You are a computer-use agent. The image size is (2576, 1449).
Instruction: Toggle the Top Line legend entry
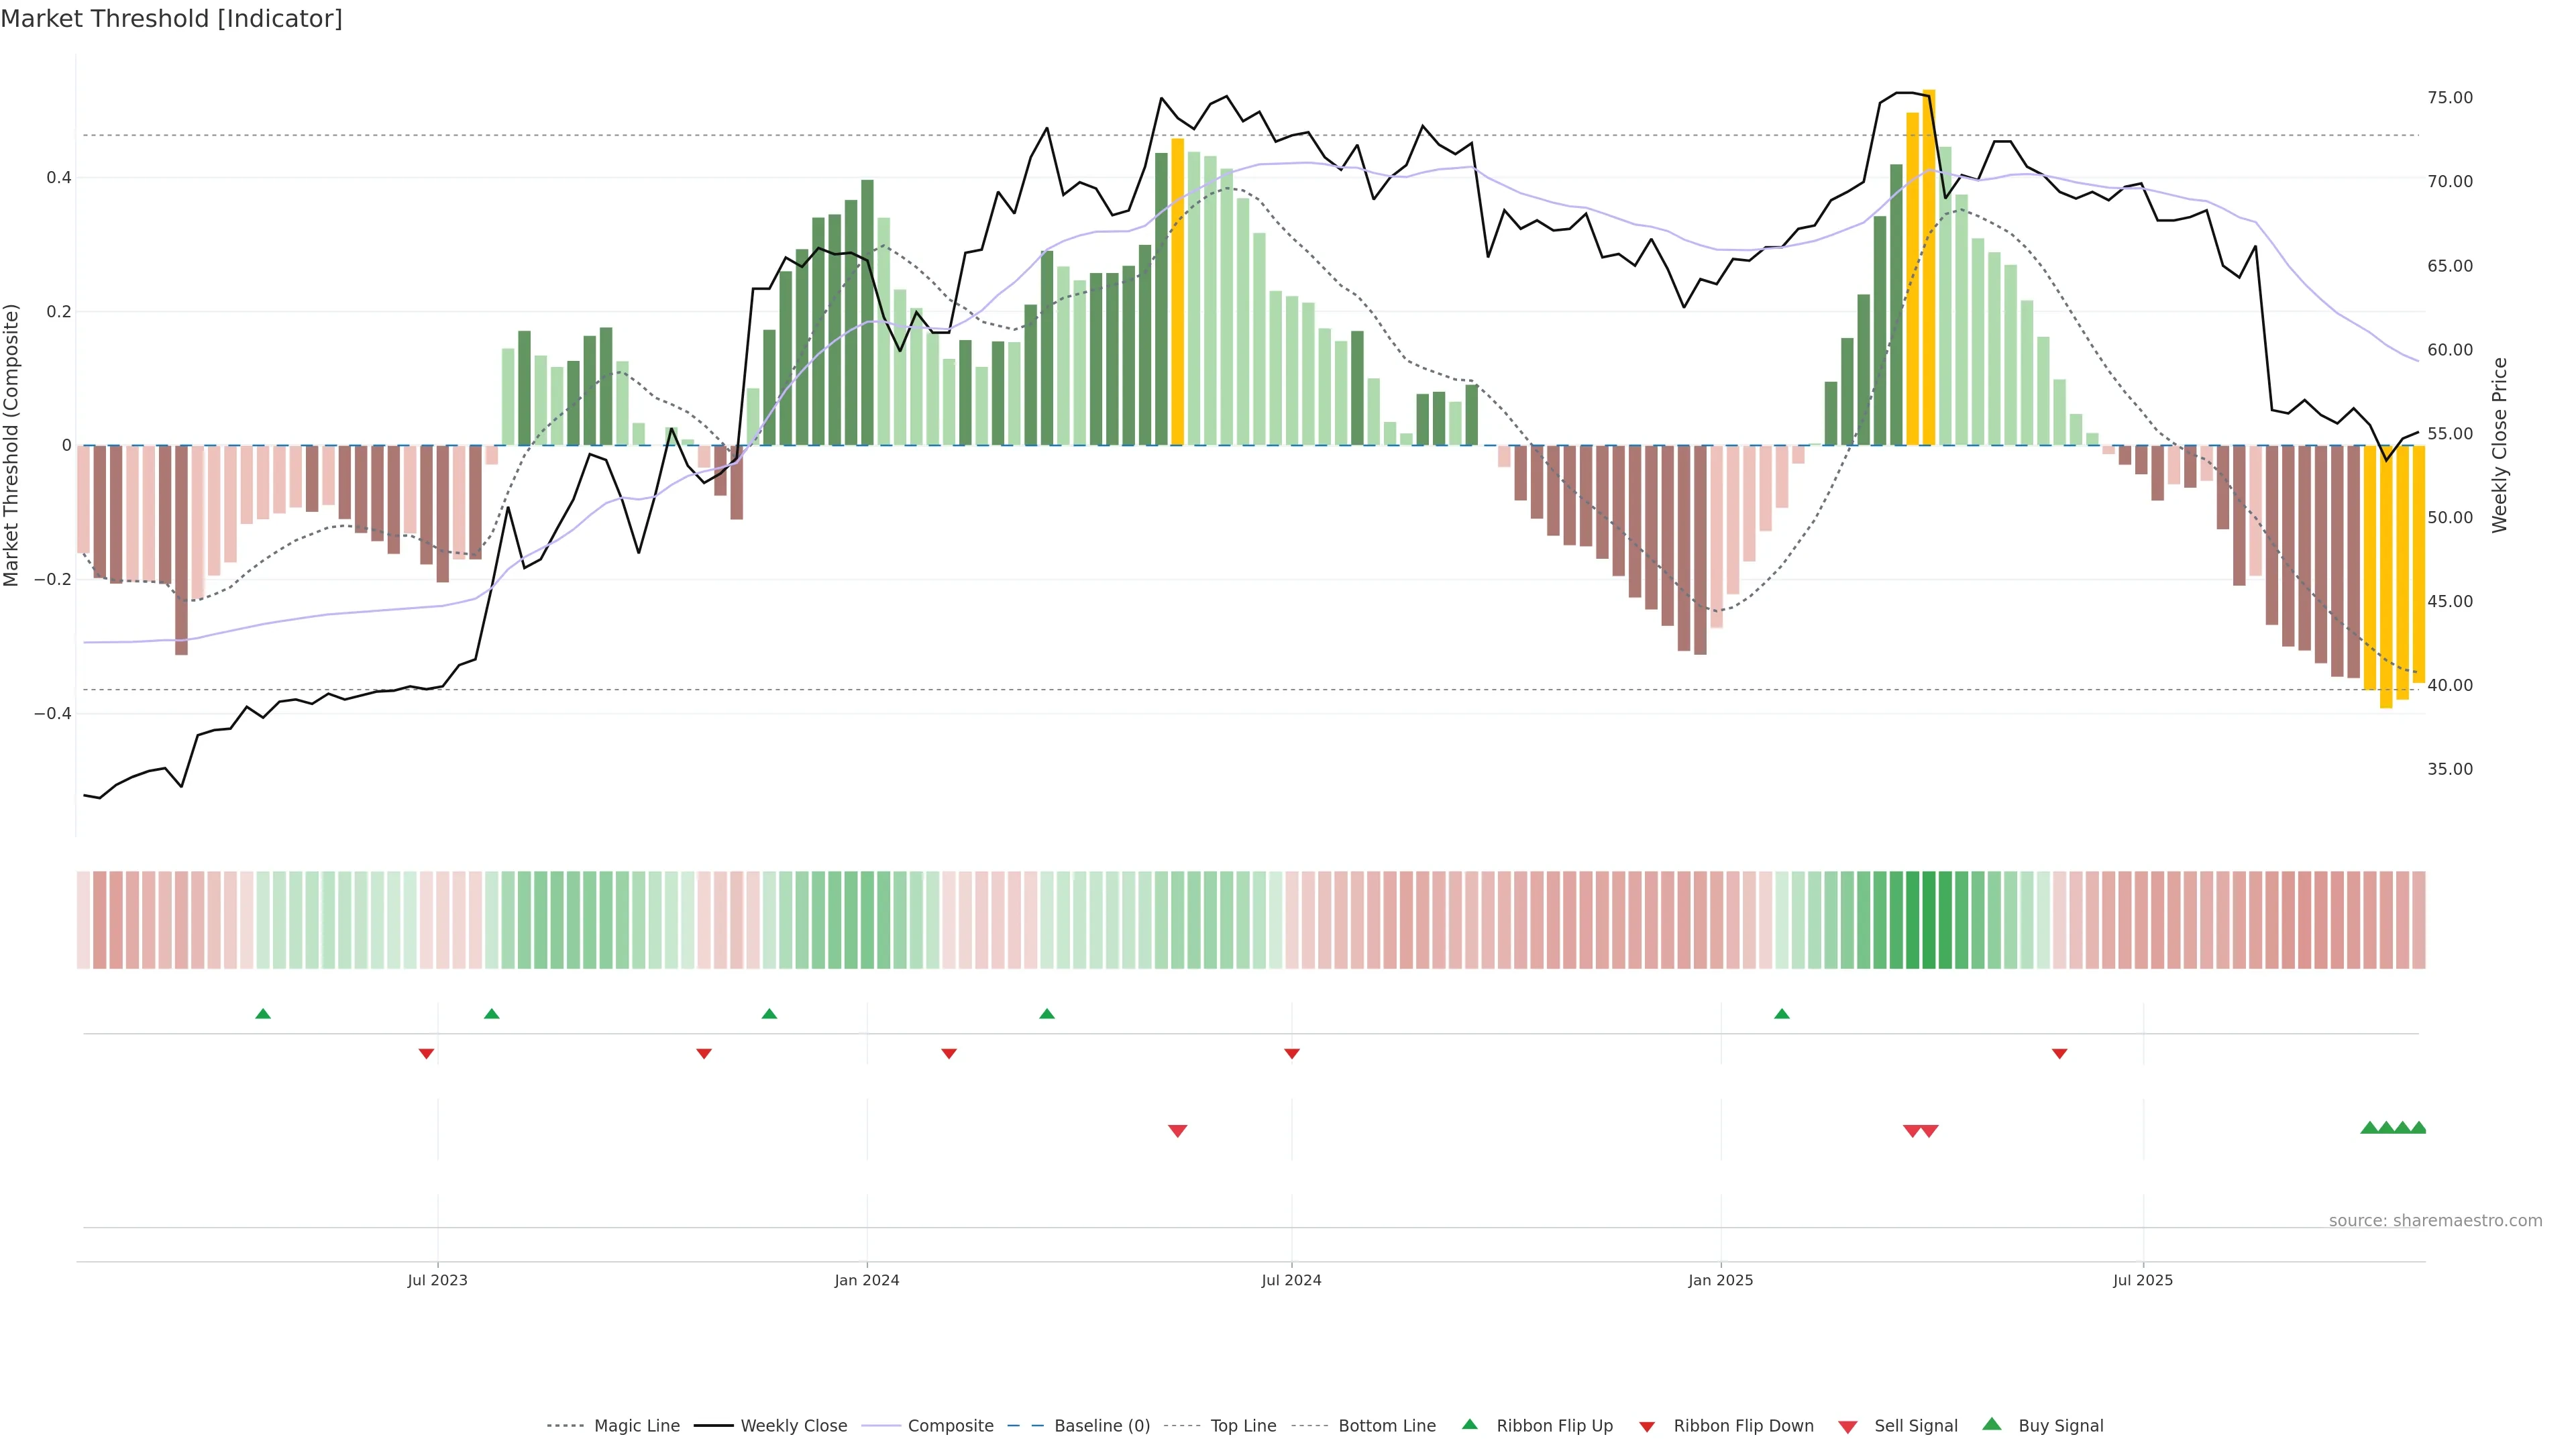1243,1426
